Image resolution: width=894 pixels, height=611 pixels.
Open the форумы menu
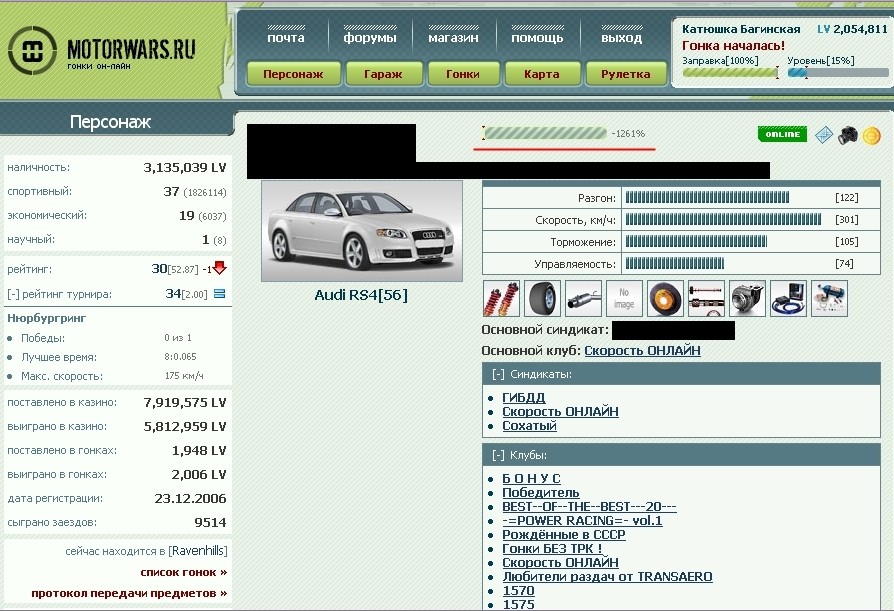coord(370,38)
